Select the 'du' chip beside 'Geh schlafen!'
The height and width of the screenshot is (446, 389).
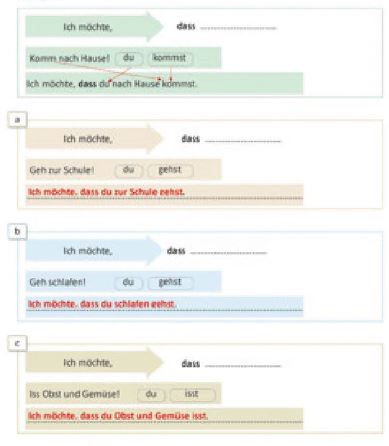129,282
